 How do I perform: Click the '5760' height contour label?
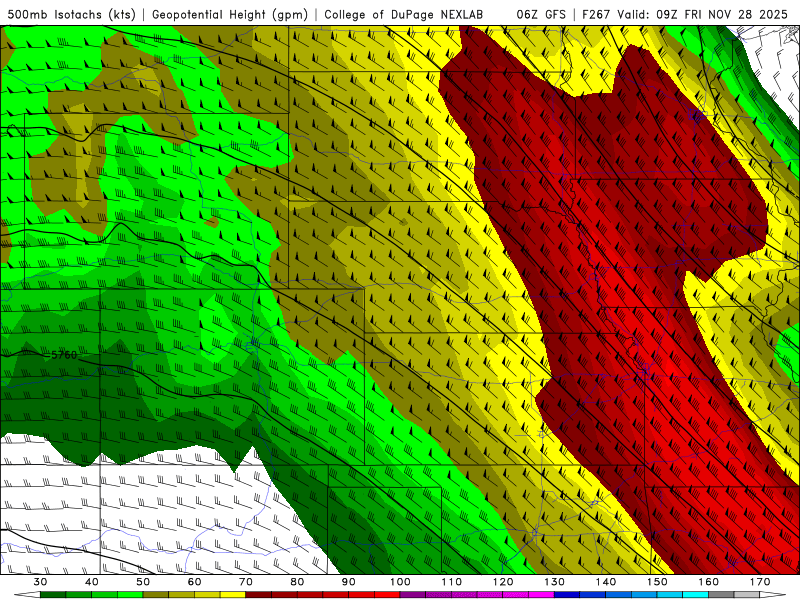coord(64,355)
